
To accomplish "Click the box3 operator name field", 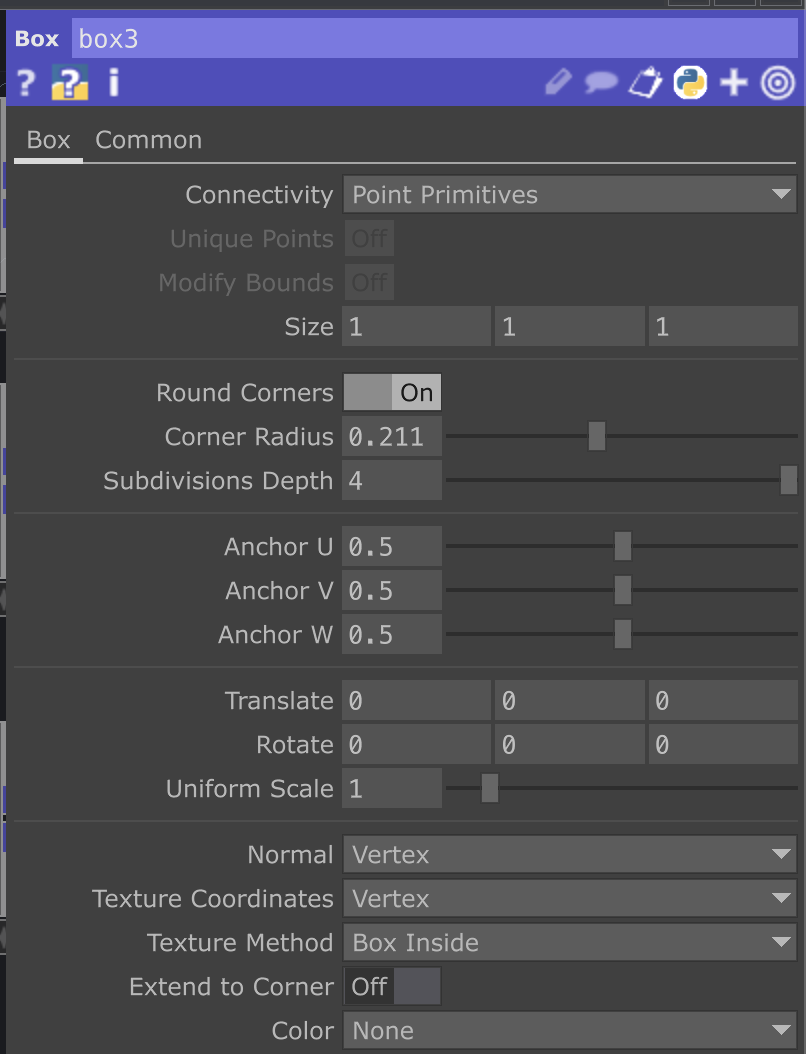I will coord(433,40).
